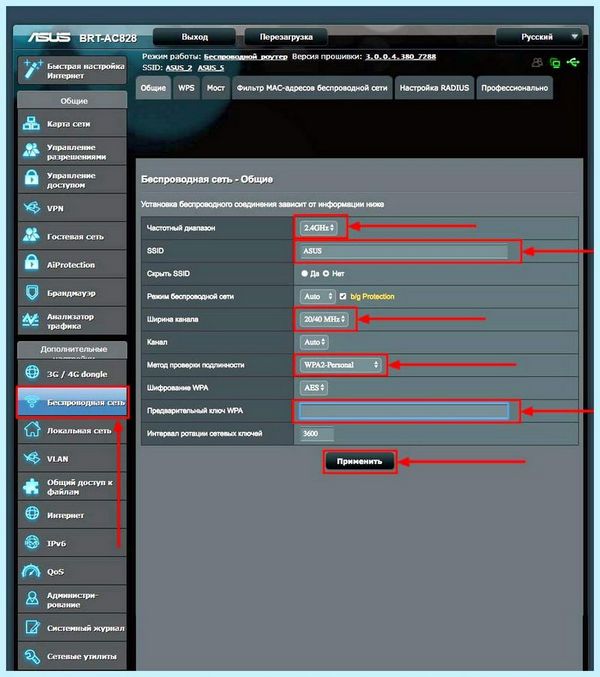
Task: Click the 3G / 4G dongle globe icon
Action: point(32,372)
